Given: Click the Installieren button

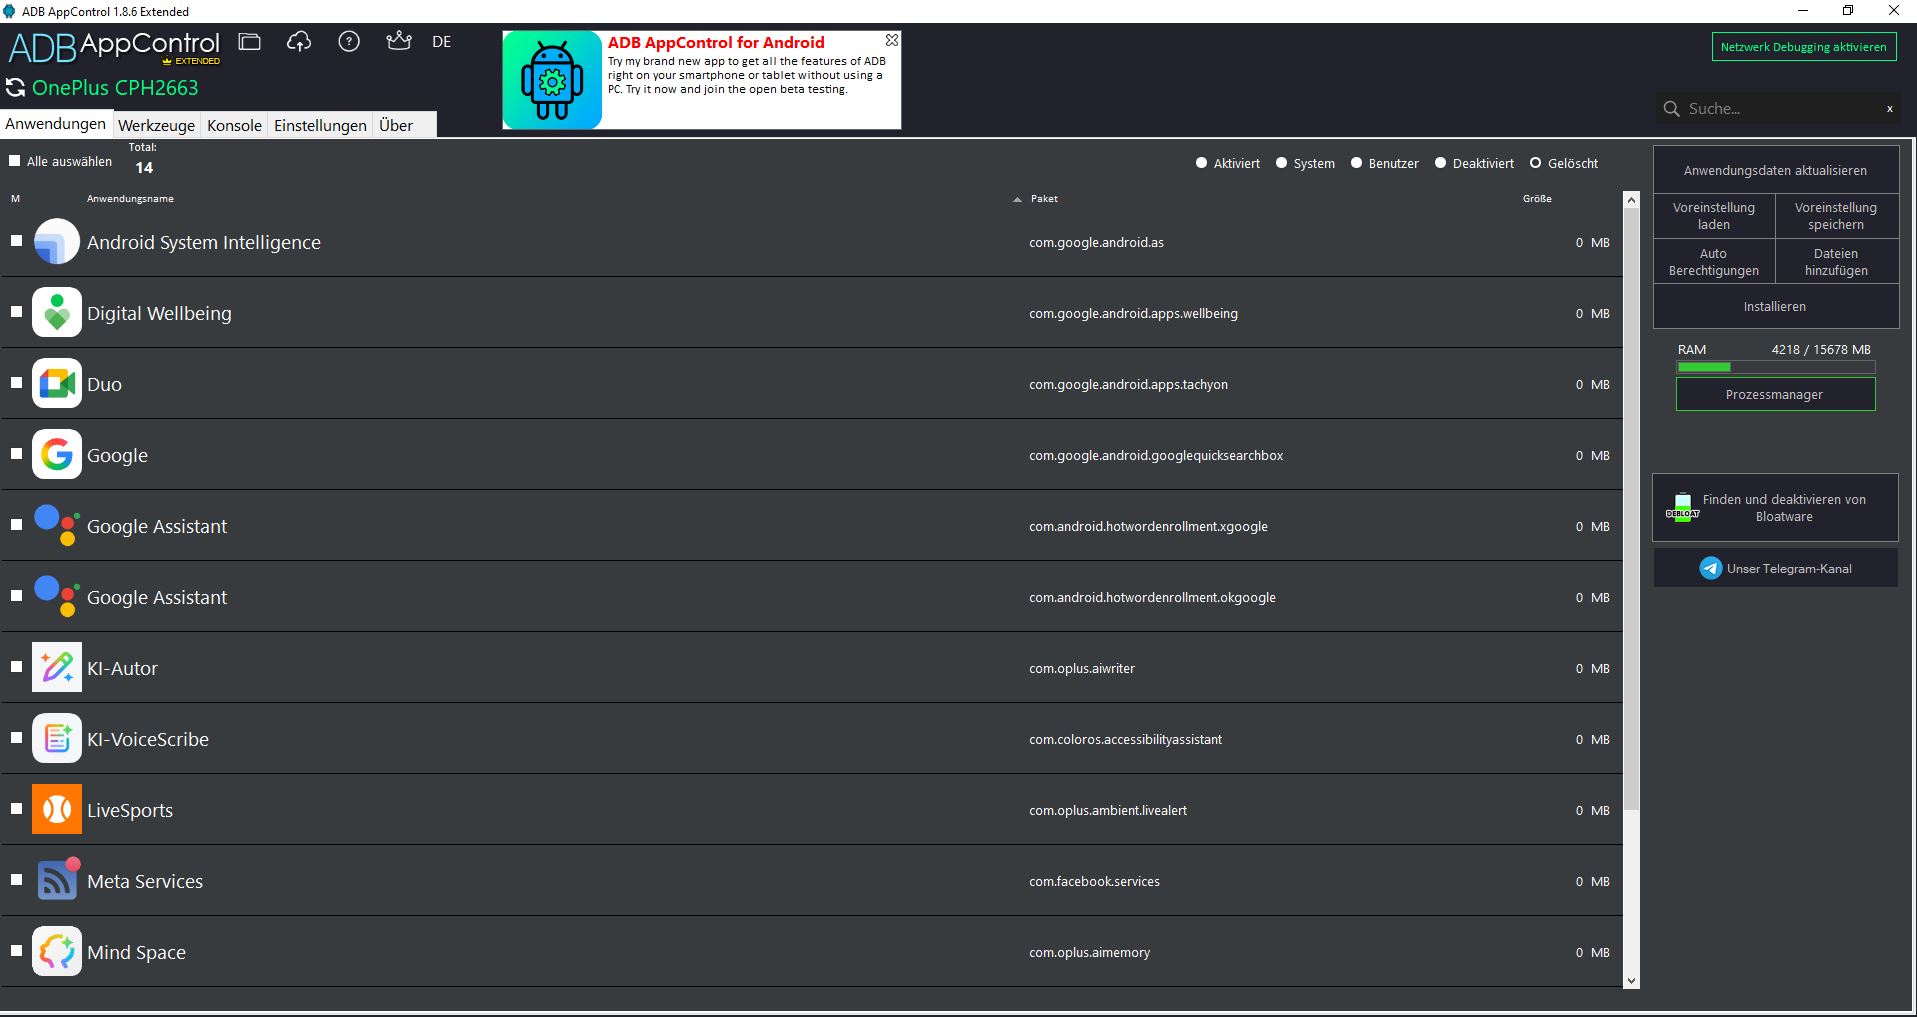Looking at the screenshot, I should (1775, 306).
